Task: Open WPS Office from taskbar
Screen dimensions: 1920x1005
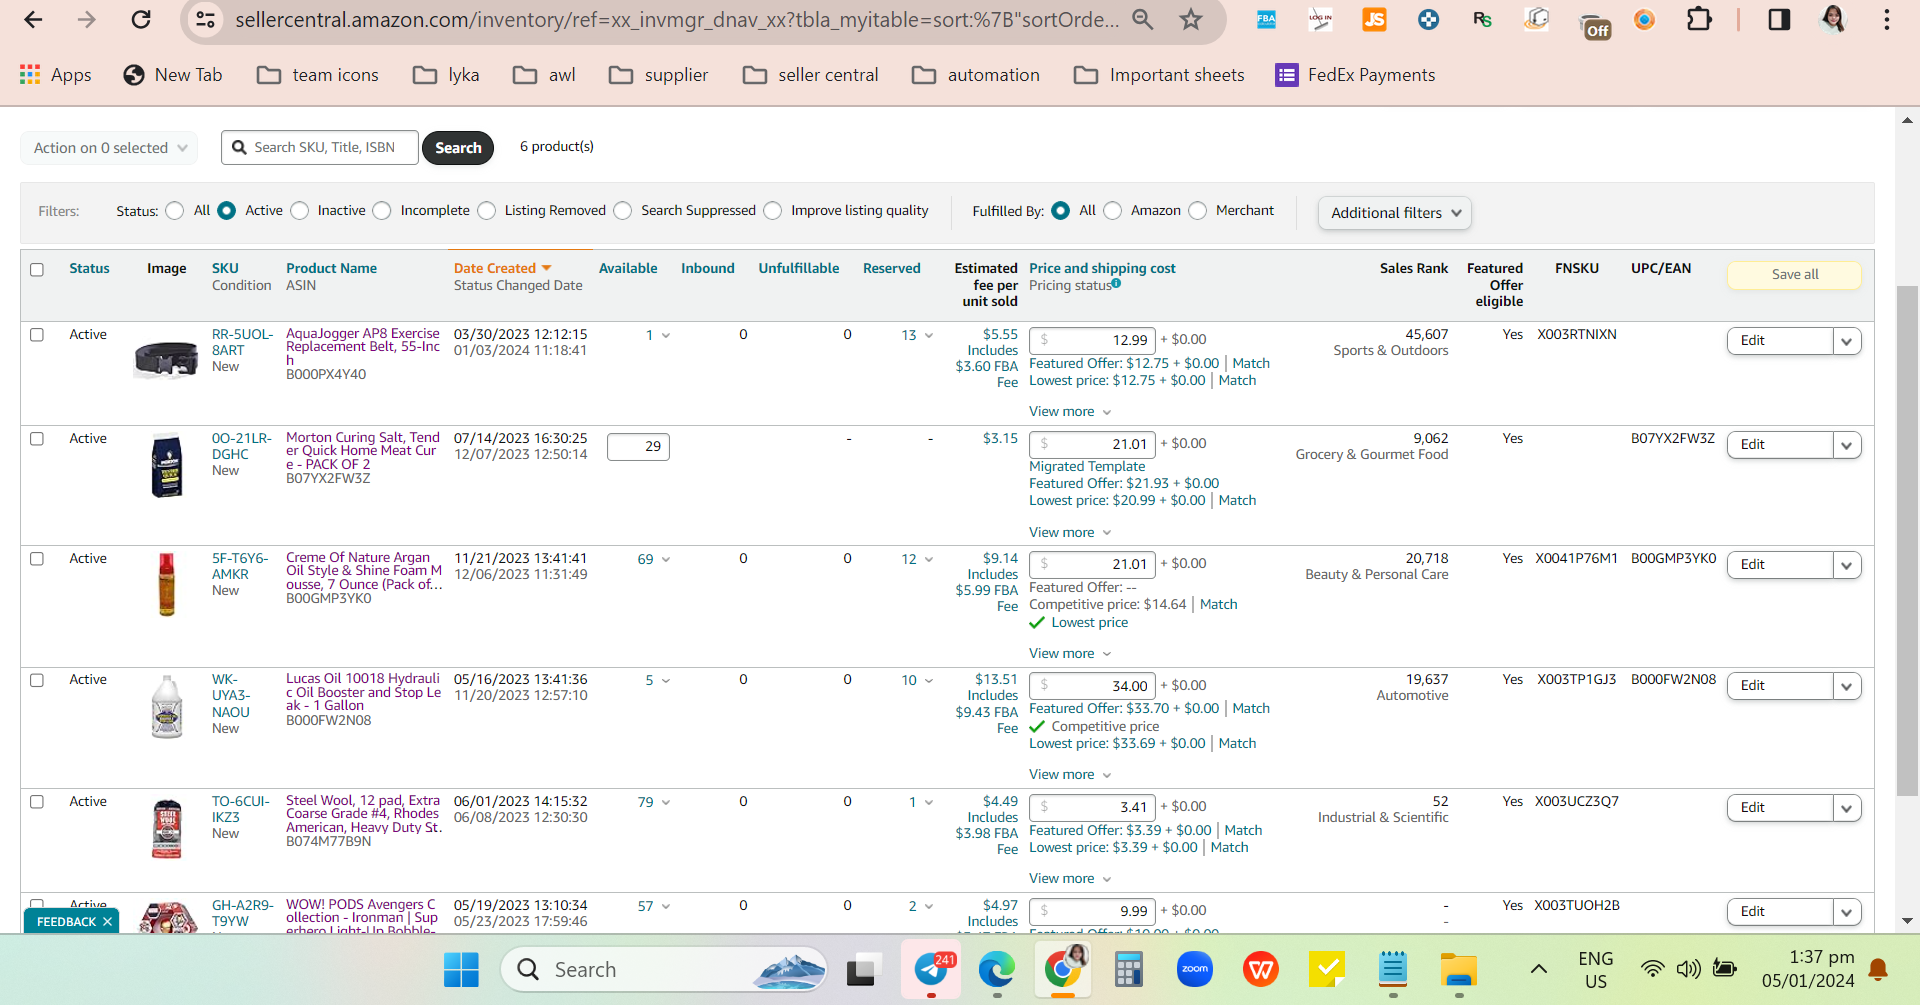Action: pyautogui.click(x=1261, y=969)
